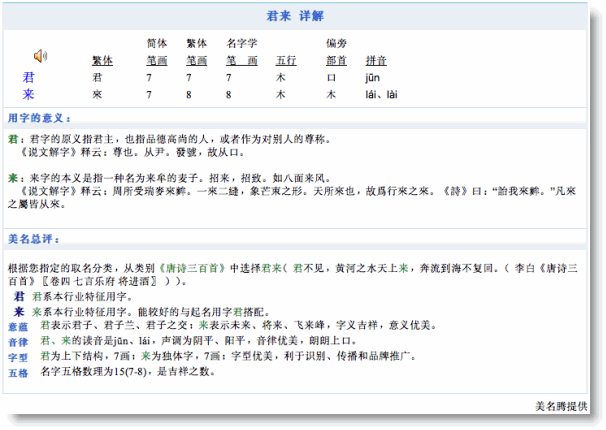Click the 用字的意义 section heading
The height and width of the screenshot is (430, 606).
(38, 118)
